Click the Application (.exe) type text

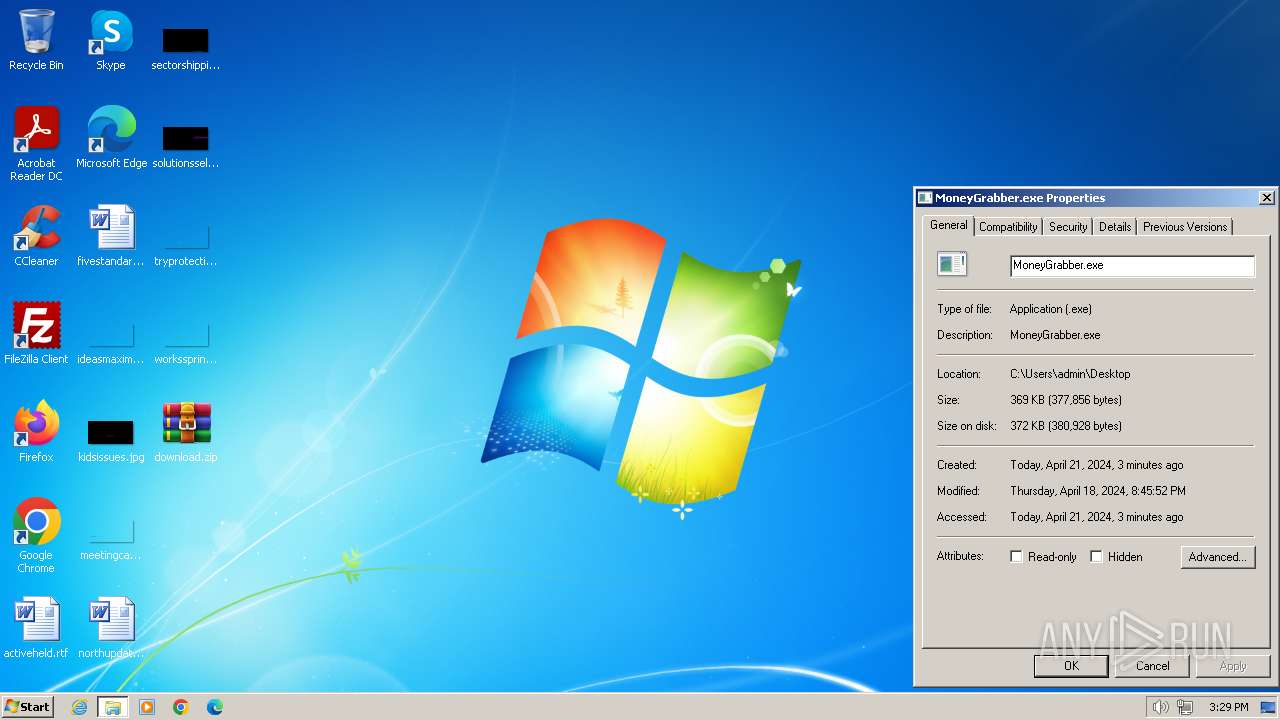1051,309
